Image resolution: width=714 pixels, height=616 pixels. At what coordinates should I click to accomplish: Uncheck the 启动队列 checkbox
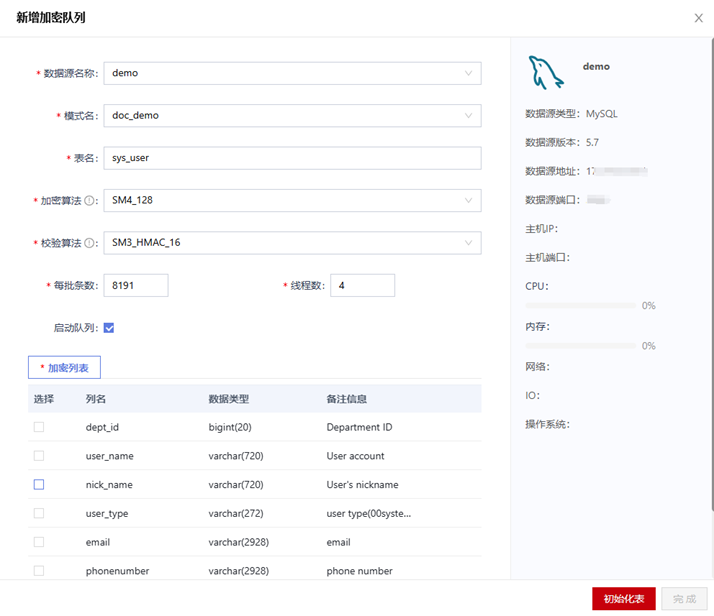tap(109, 328)
